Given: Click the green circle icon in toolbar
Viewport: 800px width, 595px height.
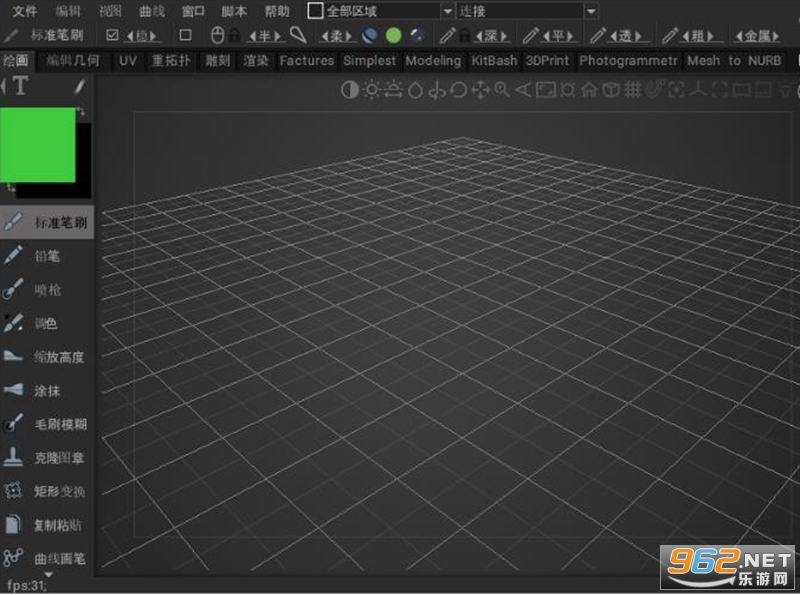Looking at the screenshot, I should tap(393, 35).
